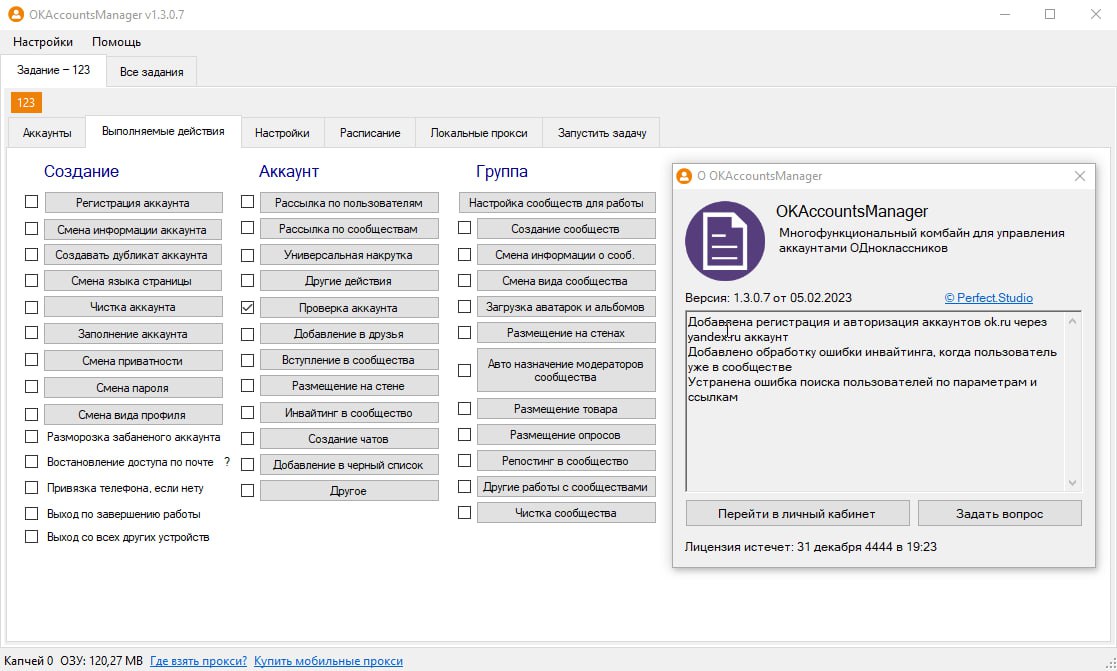Image resolution: width=1117 pixels, height=671 pixels.
Task: Open the Расписание tab
Action: pos(370,133)
